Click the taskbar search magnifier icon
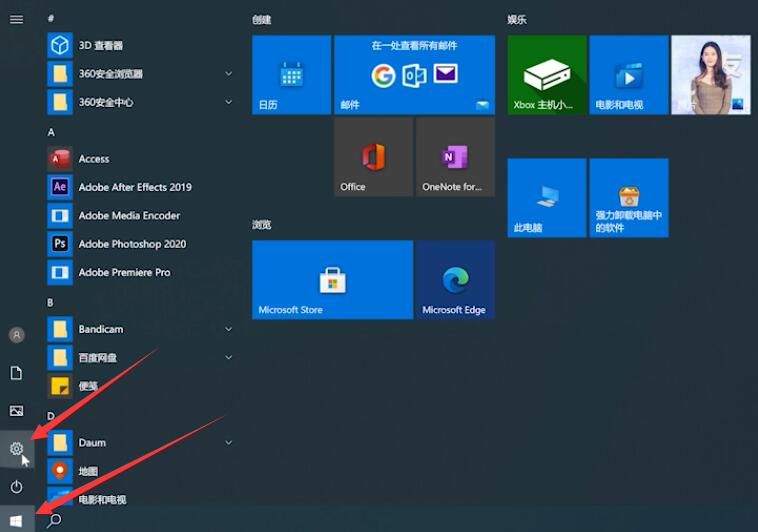Image resolution: width=758 pixels, height=532 pixels. [x=54, y=520]
